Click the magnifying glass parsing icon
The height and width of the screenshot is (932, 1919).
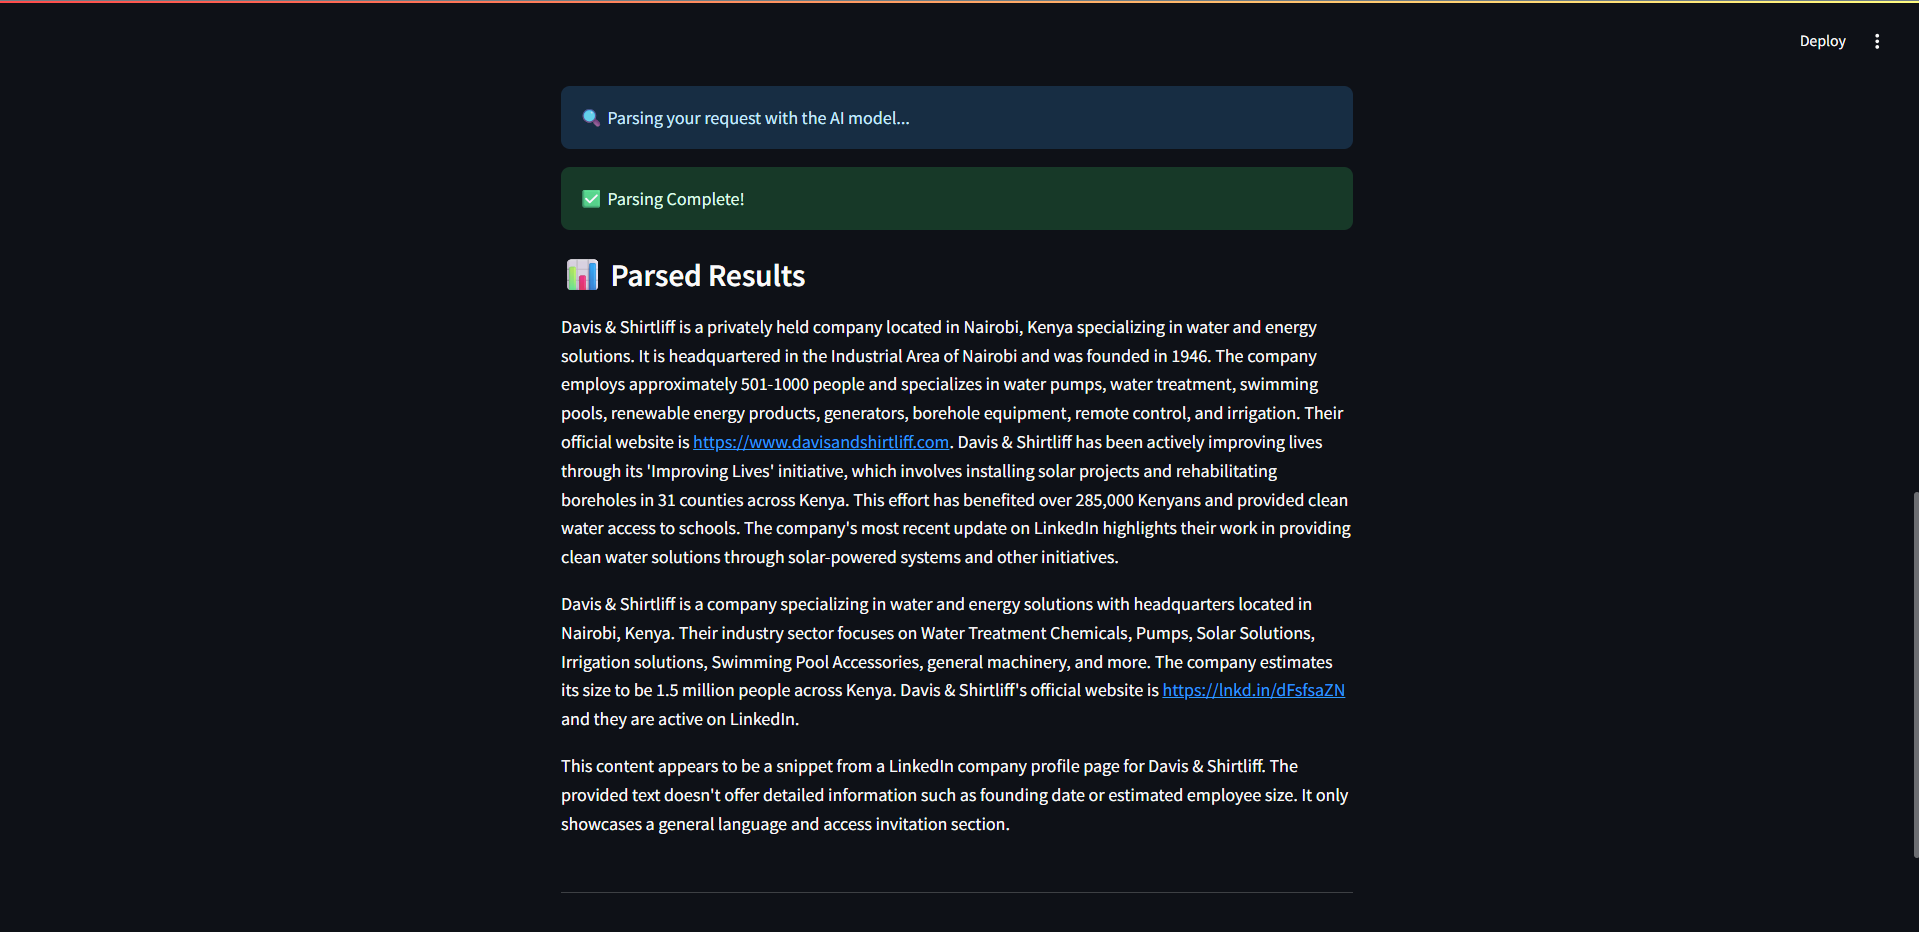tap(591, 118)
